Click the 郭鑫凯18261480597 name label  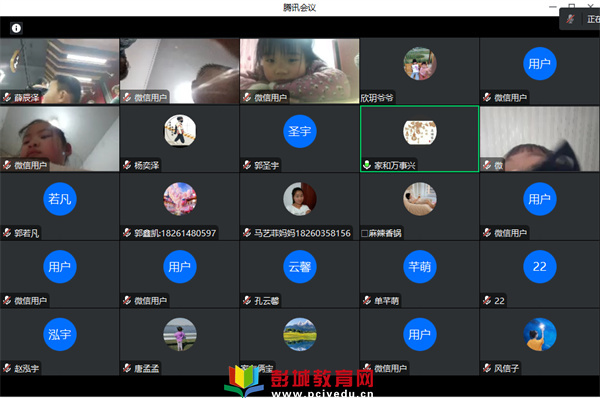(x=175, y=233)
